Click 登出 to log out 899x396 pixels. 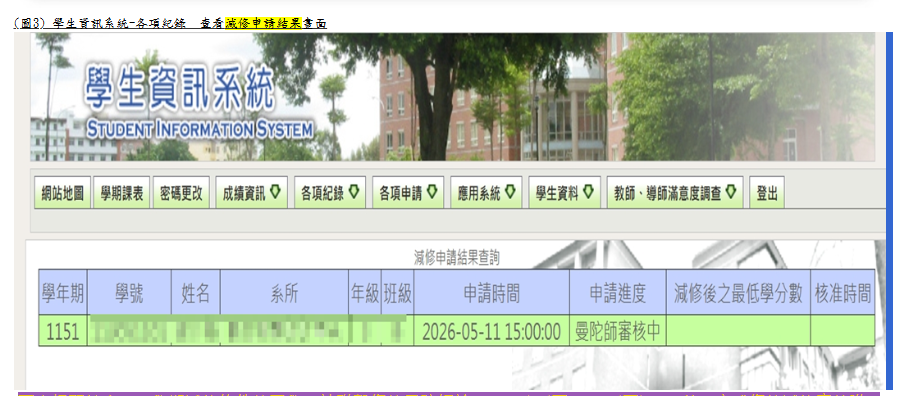click(767, 193)
